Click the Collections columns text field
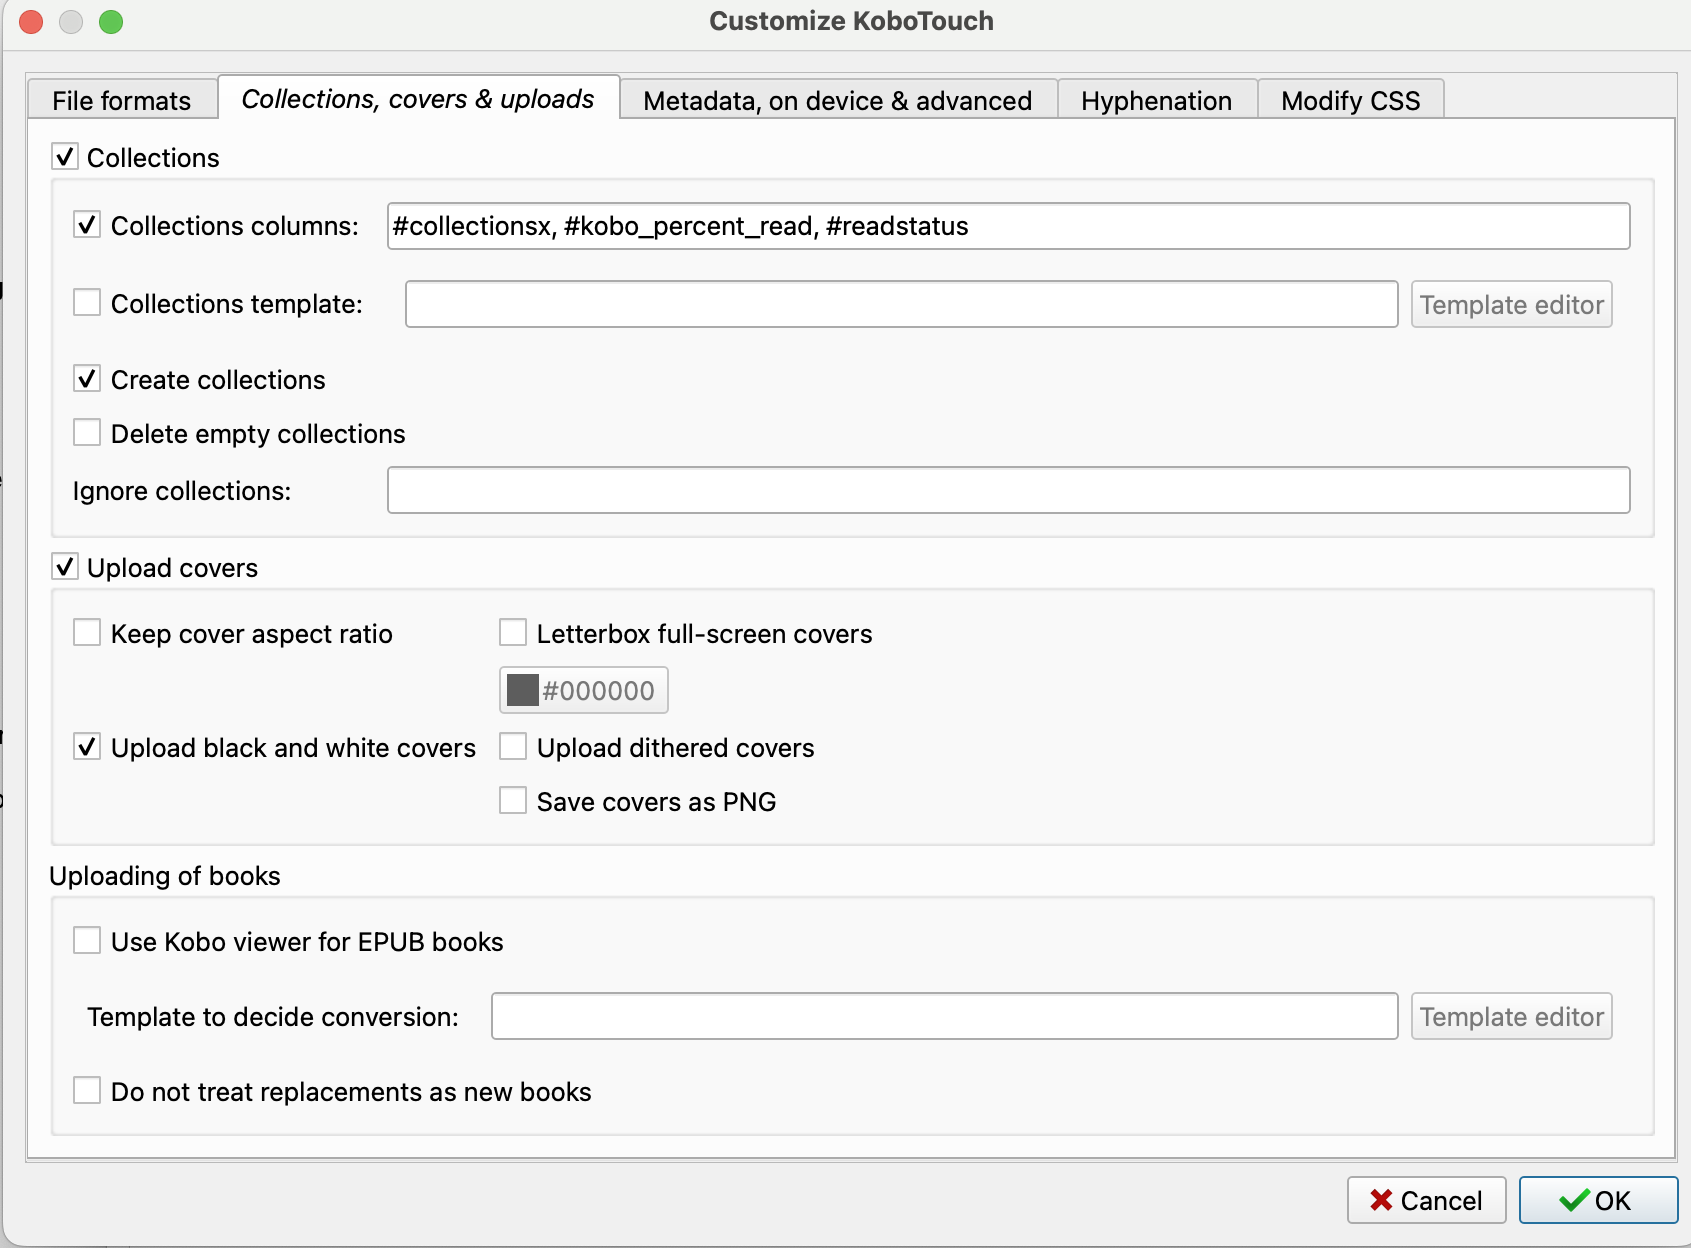The height and width of the screenshot is (1248, 1691). click(x=1008, y=226)
